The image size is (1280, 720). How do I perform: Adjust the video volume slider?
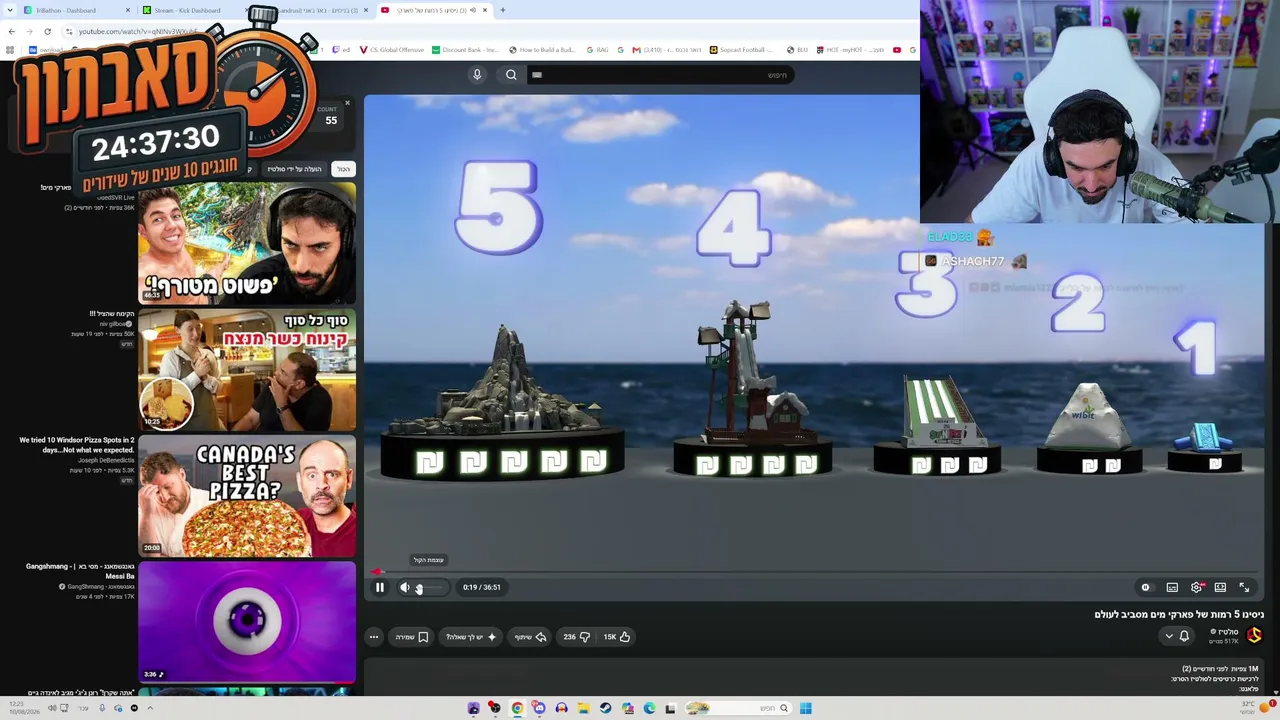[429, 588]
